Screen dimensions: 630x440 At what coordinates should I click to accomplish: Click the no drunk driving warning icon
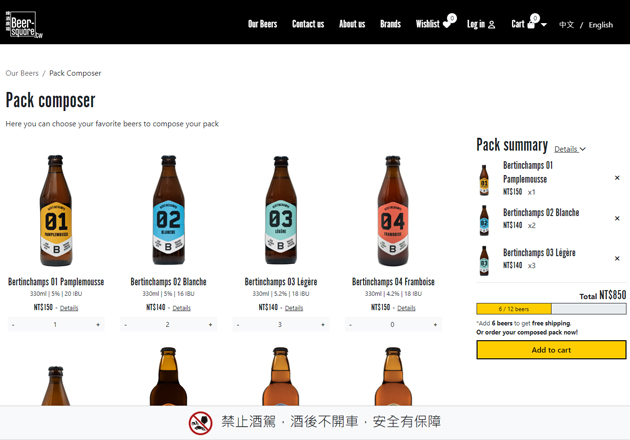click(200, 423)
